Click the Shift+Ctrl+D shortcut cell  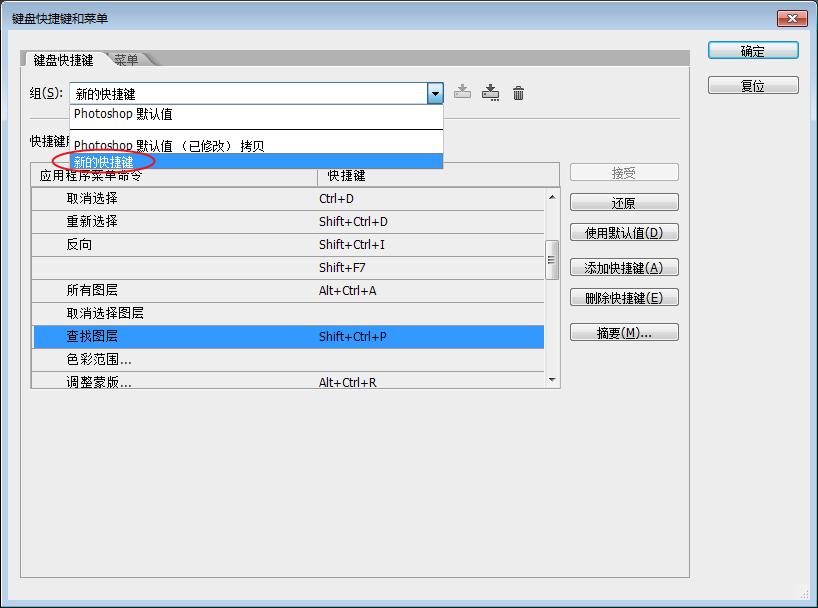(x=353, y=222)
